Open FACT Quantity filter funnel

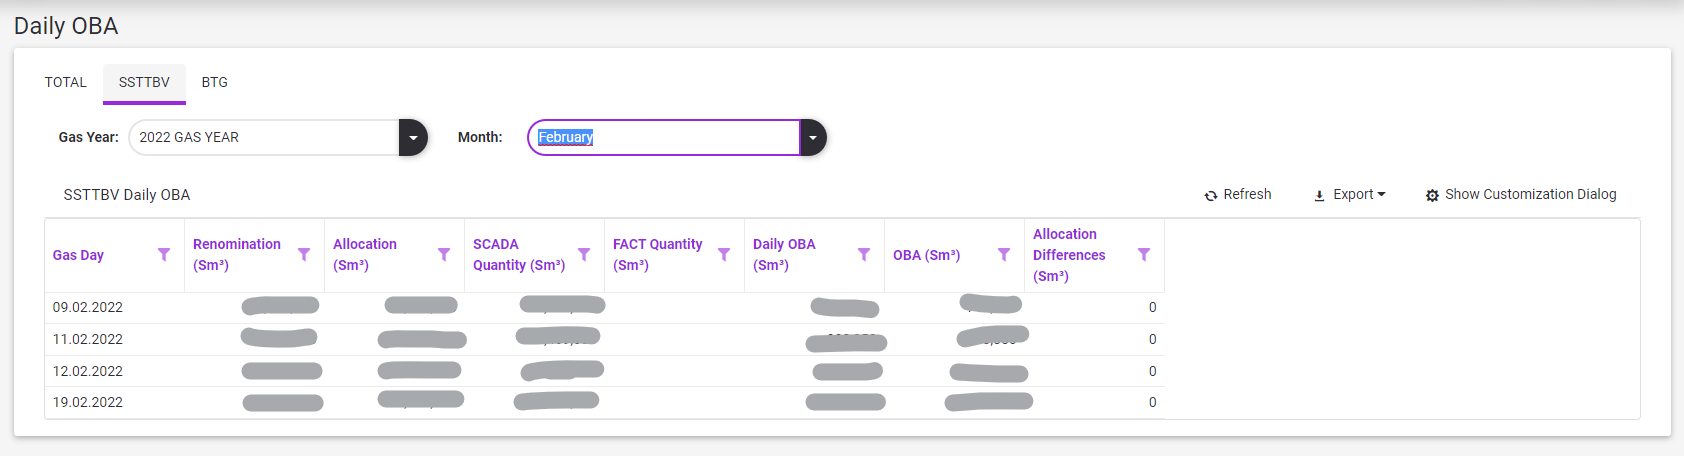(724, 255)
